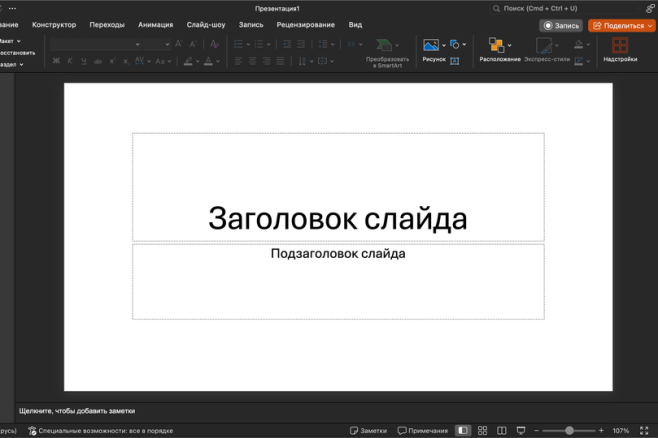Open character spacing AV options
The width and height of the screenshot is (658, 438).
pos(142,61)
